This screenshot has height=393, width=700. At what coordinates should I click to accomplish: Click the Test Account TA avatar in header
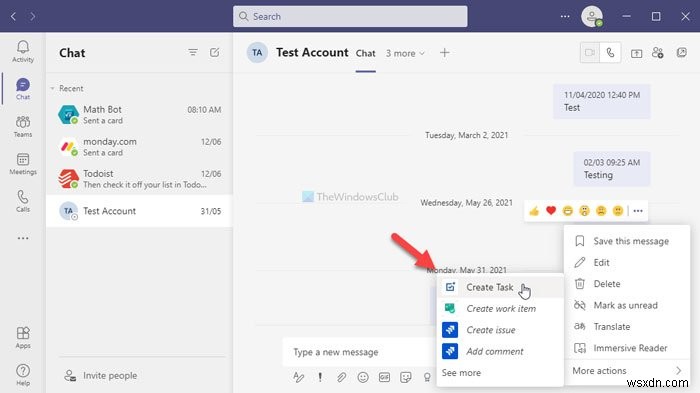tap(257, 53)
